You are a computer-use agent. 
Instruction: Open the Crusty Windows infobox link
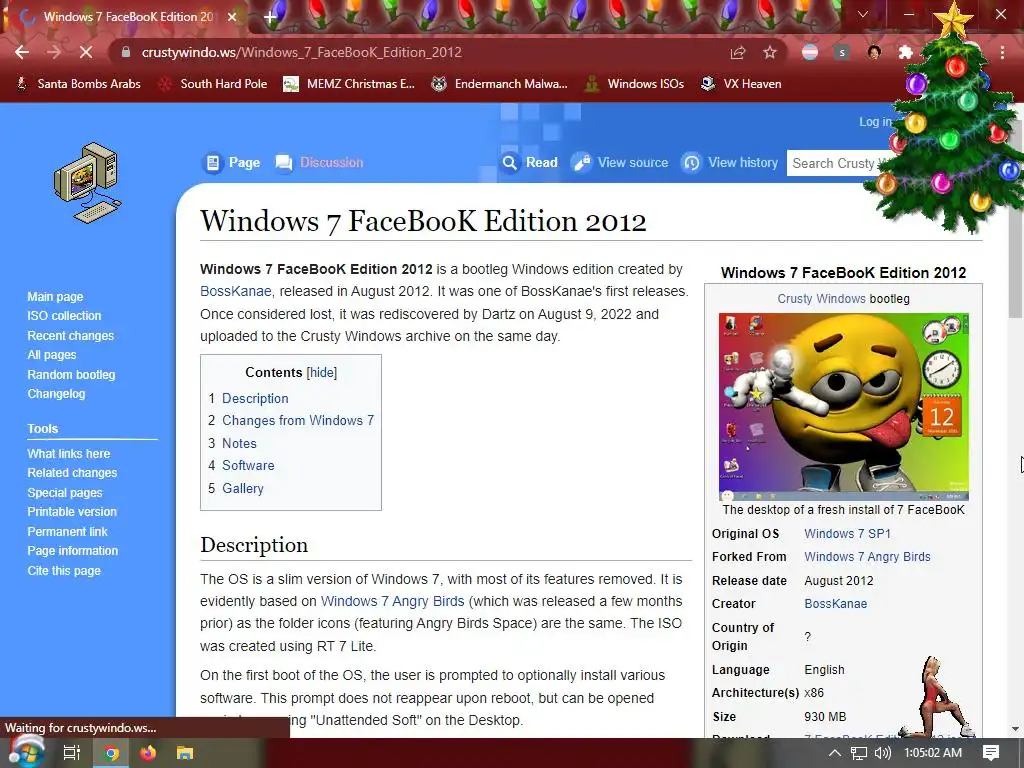click(821, 298)
